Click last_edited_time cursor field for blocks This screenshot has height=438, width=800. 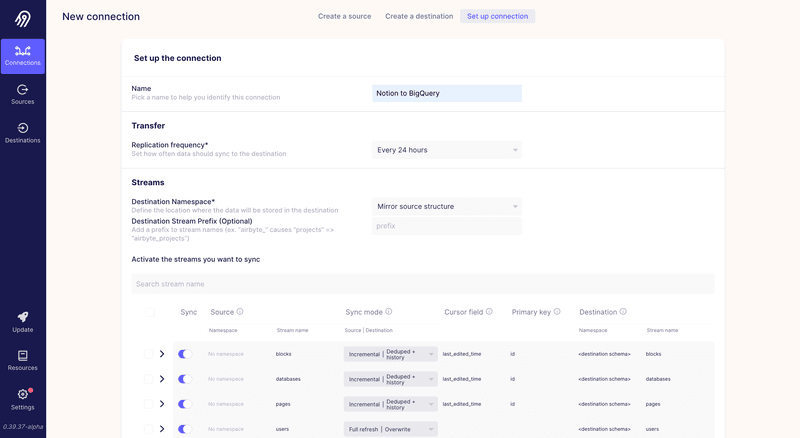[x=462, y=354]
